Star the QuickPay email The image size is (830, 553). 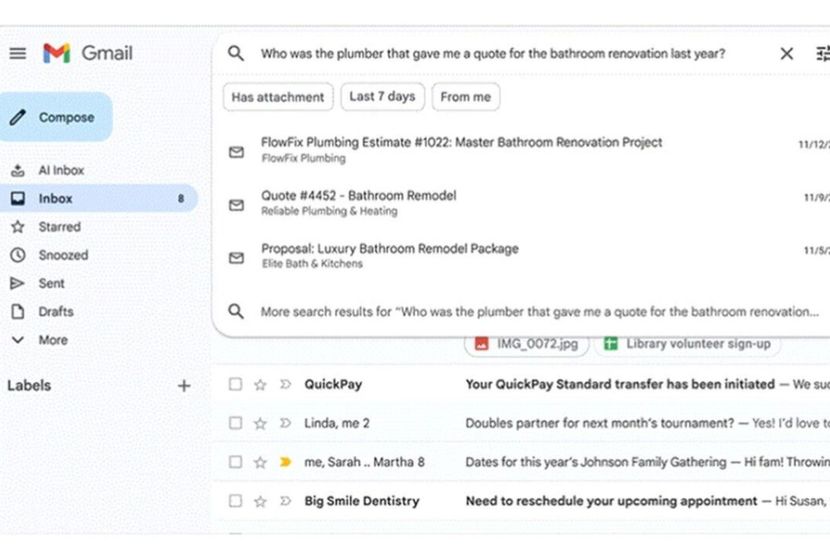pos(260,384)
